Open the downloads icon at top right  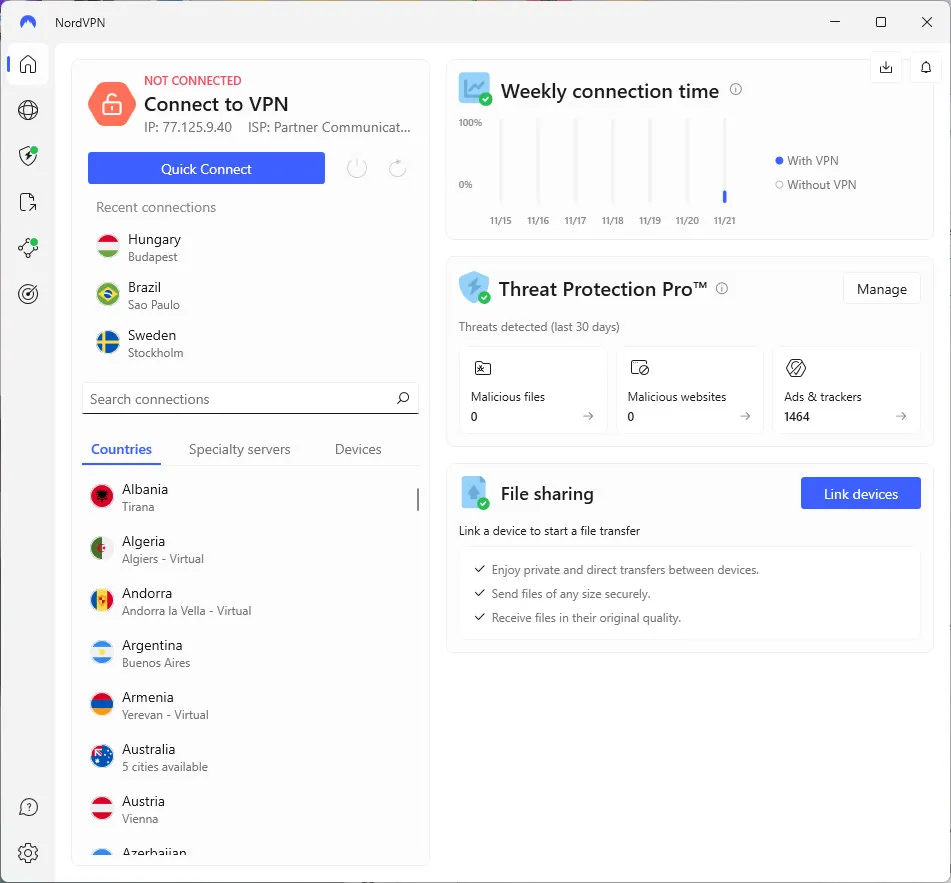(x=886, y=67)
